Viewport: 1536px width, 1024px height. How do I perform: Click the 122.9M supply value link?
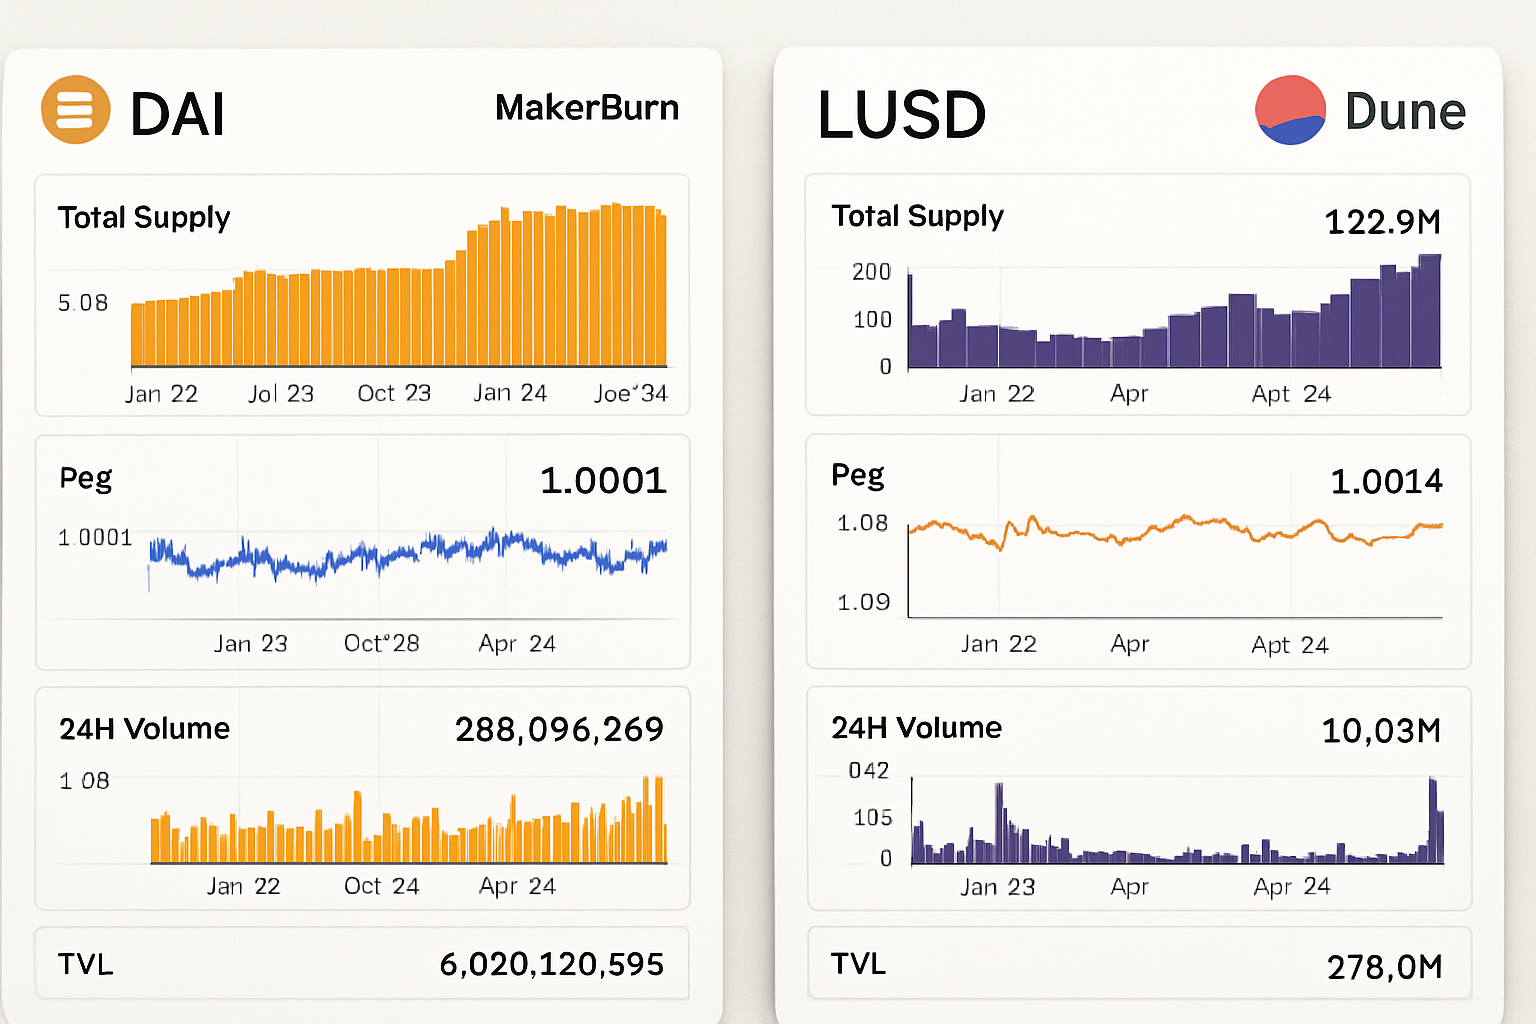[x=1382, y=219]
